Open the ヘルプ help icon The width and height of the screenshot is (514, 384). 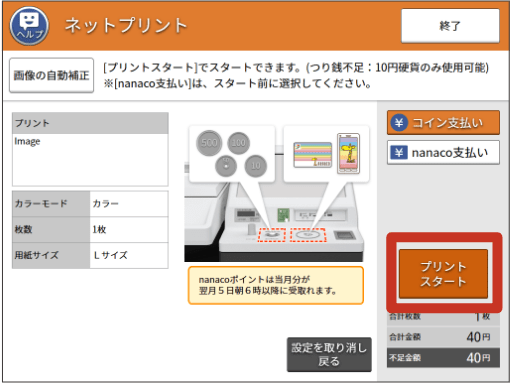(29, 26)
